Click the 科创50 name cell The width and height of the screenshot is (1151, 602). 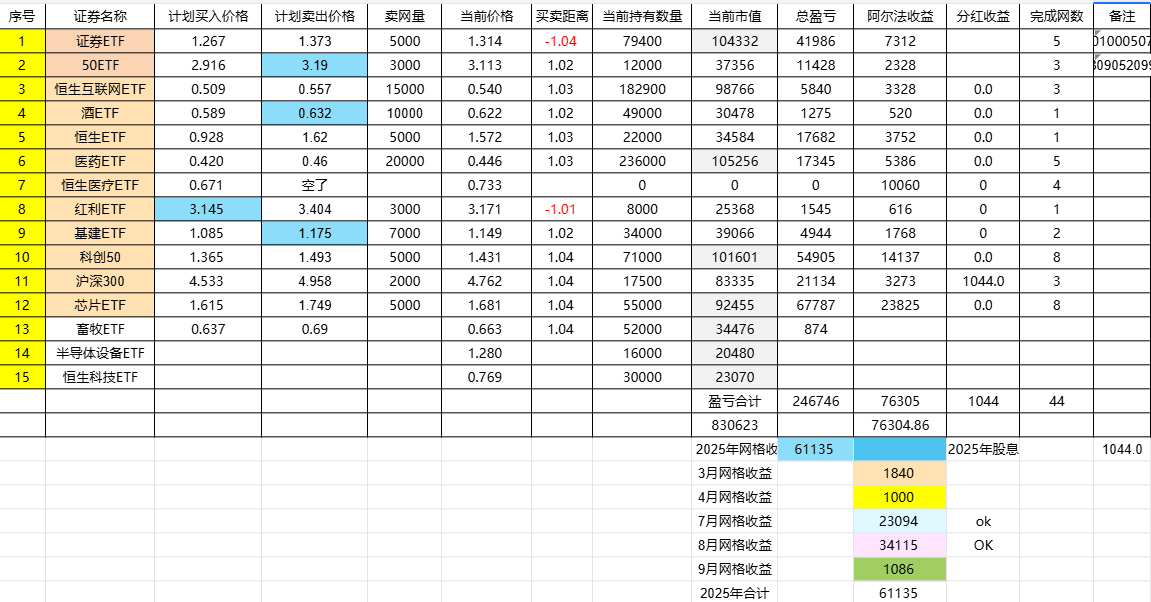(100, 257)
